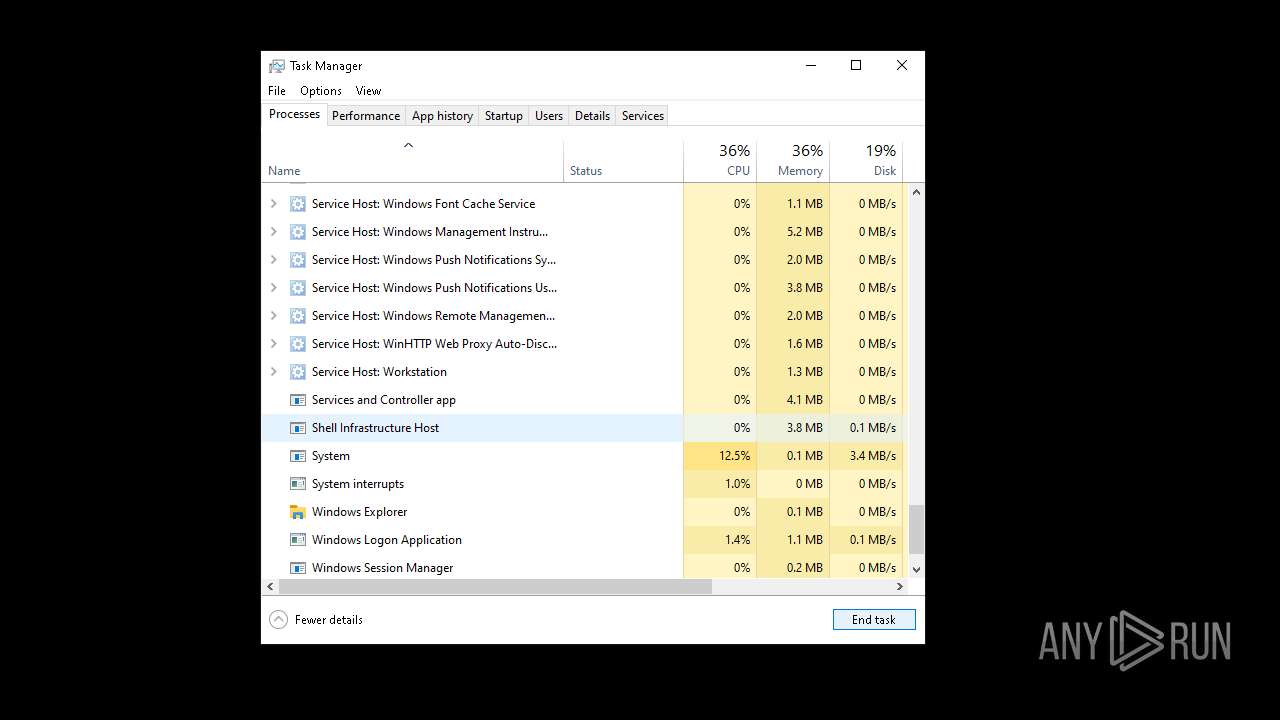The image size is (1280, 720).
Task: Click the 4.1 MB memory value
Action: tap(804, 400)
